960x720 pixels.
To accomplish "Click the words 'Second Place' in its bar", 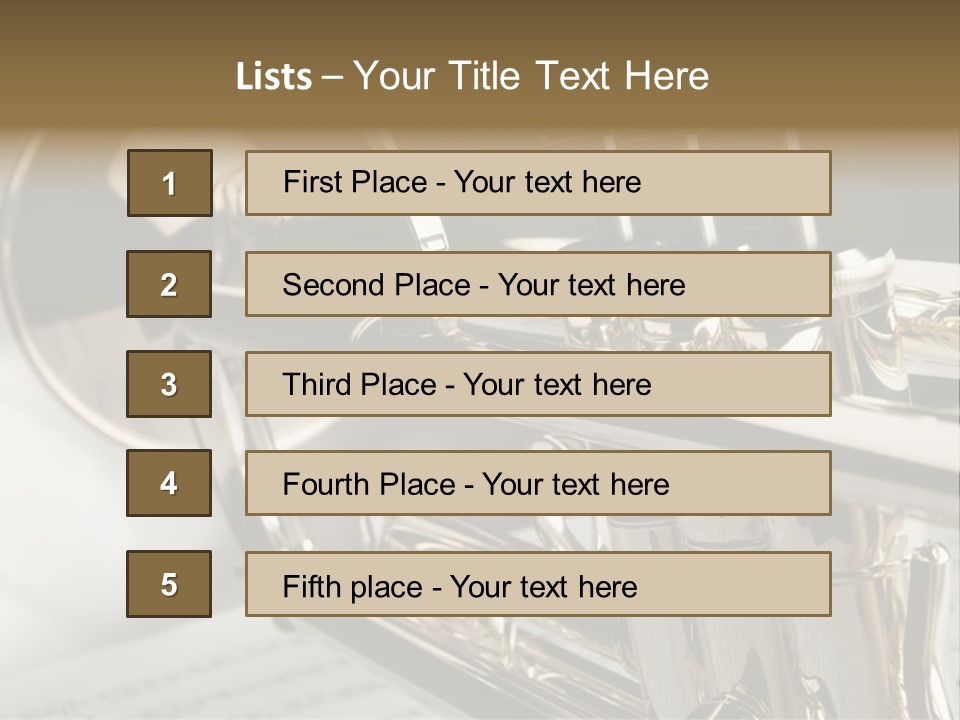I will (x=375, y=285).
